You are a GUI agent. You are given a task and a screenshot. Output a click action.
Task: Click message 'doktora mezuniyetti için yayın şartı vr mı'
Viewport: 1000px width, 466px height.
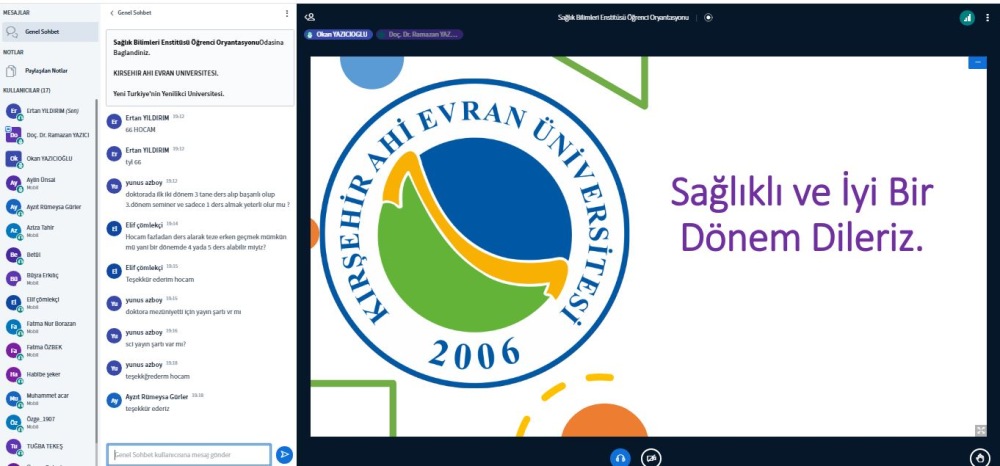pyautogui.click(x=183, y=312)
